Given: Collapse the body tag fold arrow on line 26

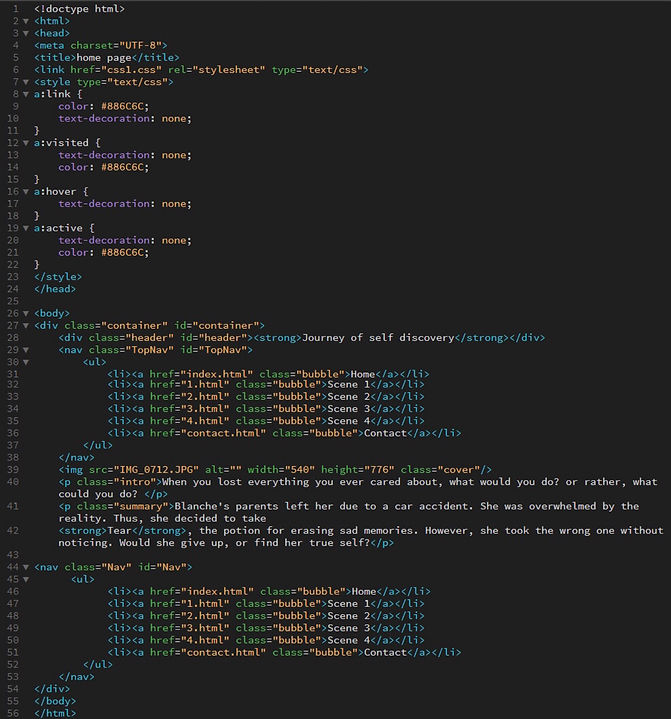Looking at the screenshot, I should point(26,314).
